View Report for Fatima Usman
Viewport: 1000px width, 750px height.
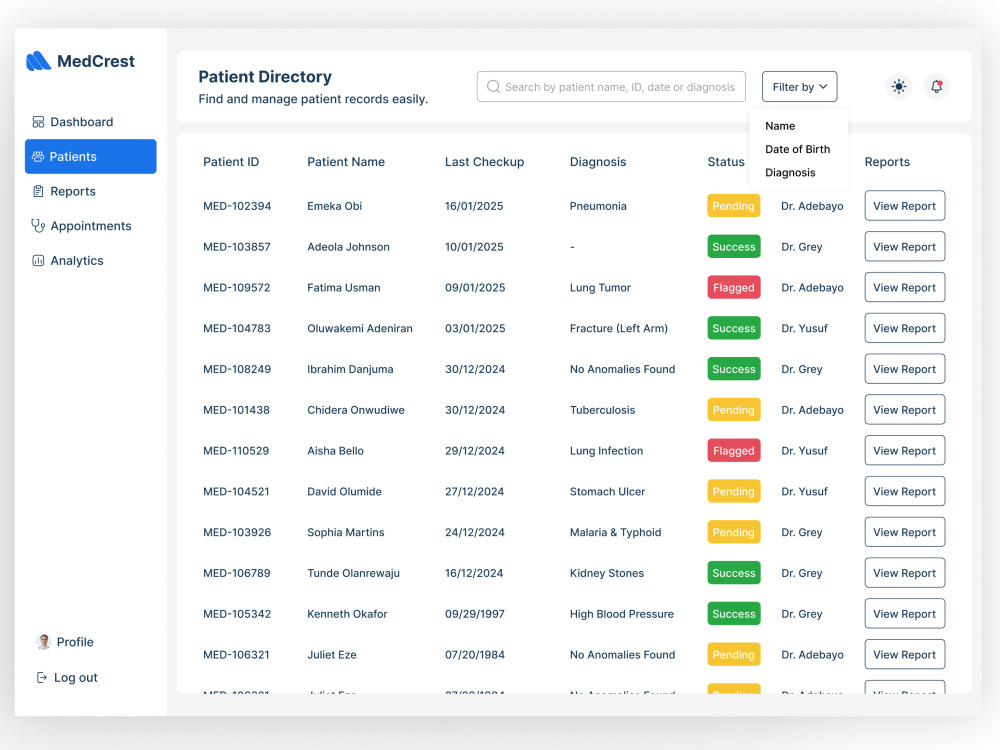(x=904, y=288)
